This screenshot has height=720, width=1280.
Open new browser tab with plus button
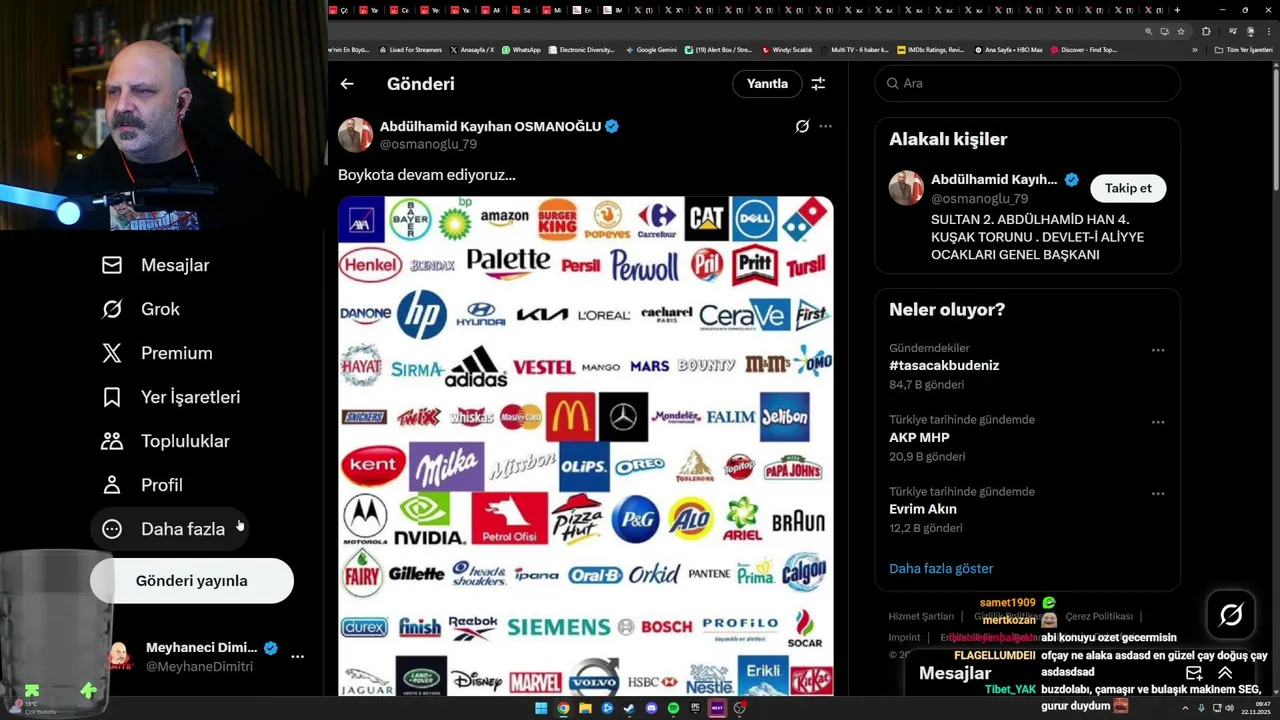[x=1177, y=10]
